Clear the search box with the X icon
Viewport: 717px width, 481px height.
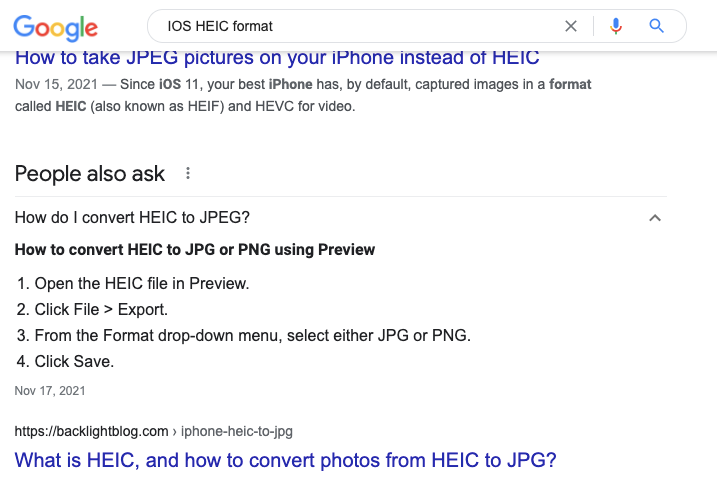pyautogui.click(x=571, y=26)
